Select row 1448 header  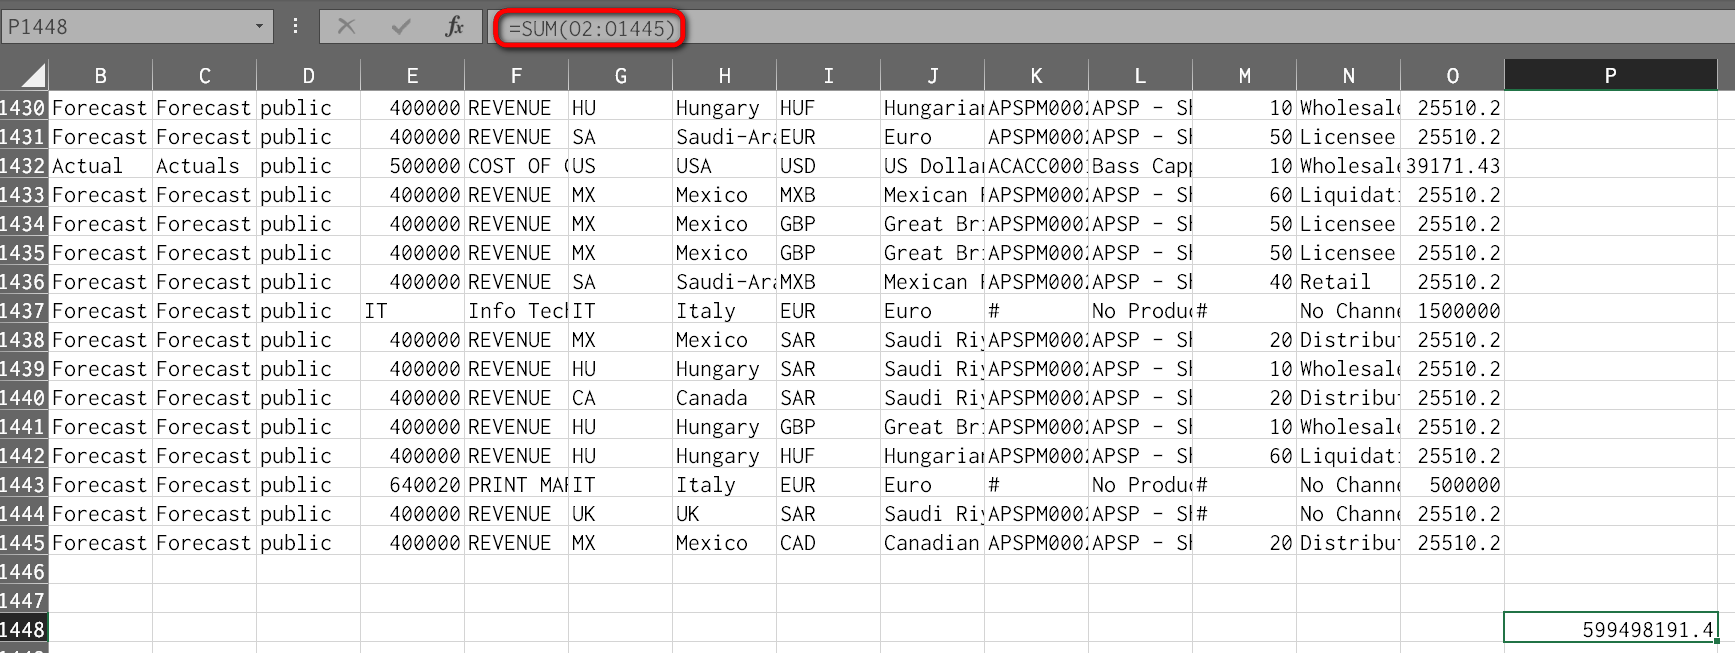[24, 630]
